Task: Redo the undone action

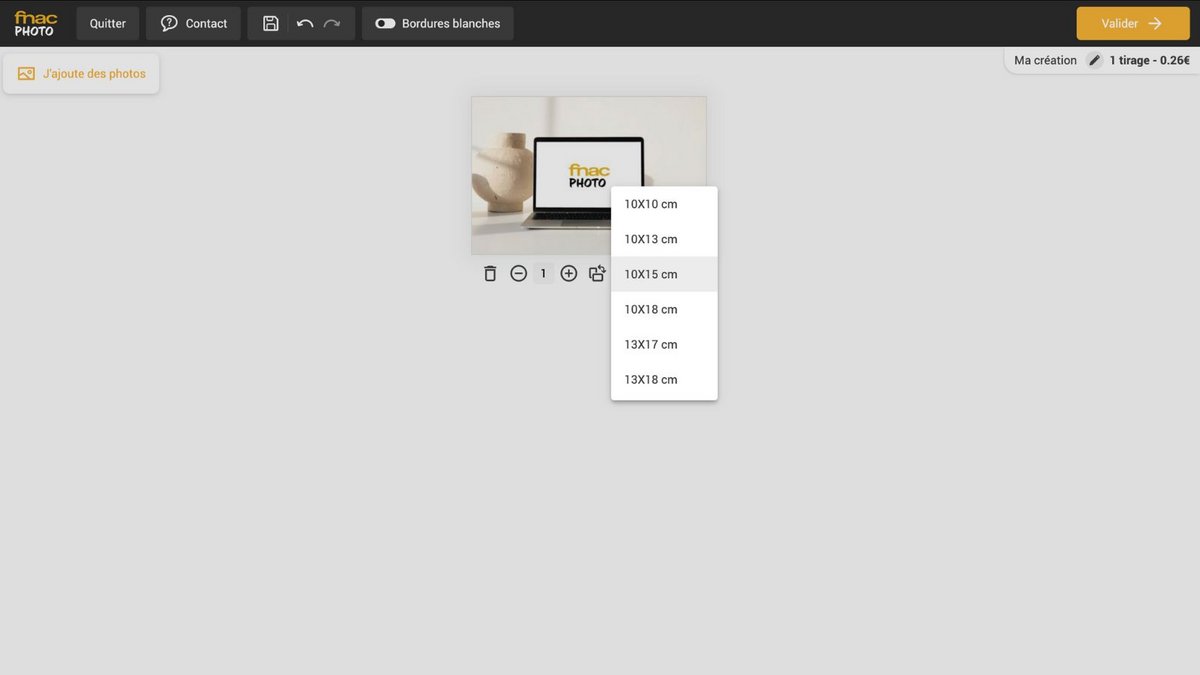Action: point(332,23)
